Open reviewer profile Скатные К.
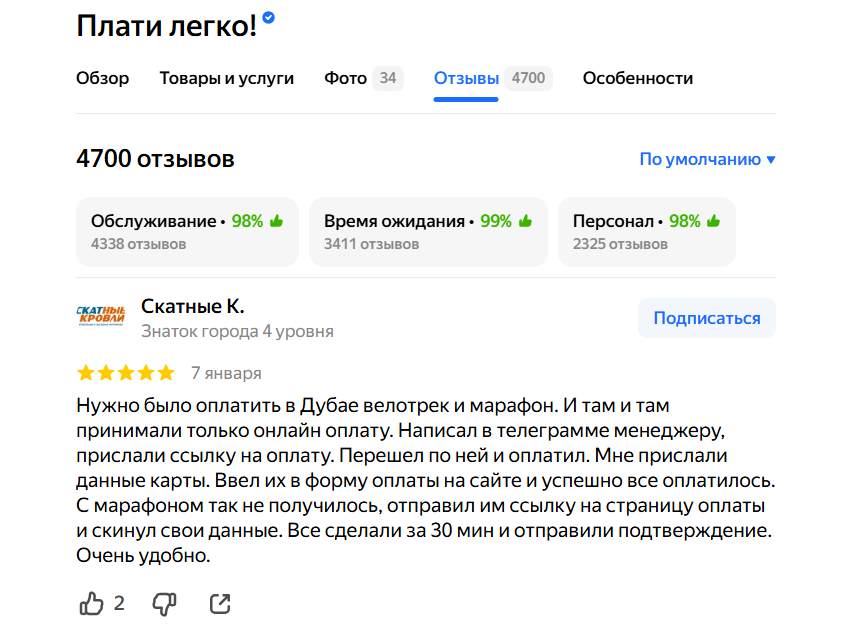The width and height of the screenshot is (860, 635). 193,306
